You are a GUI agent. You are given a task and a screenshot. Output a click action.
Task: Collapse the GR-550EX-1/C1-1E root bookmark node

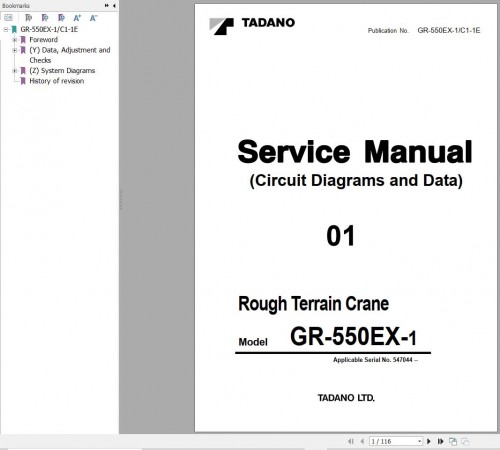[6, 29]
